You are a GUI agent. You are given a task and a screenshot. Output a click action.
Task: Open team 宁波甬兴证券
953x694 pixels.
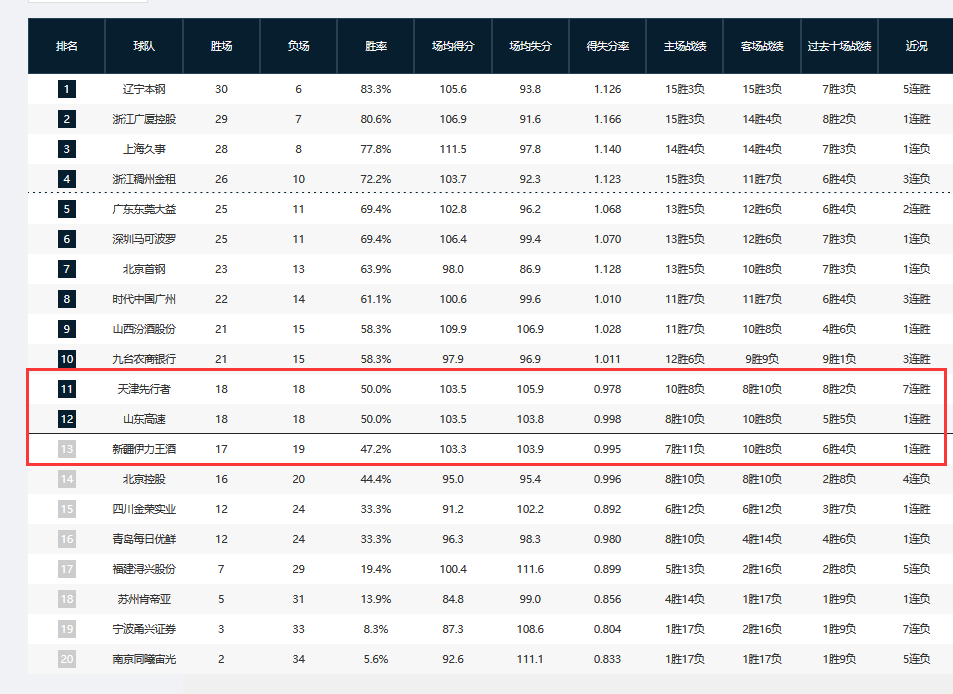pyautogui.click(x=144, y=629)
